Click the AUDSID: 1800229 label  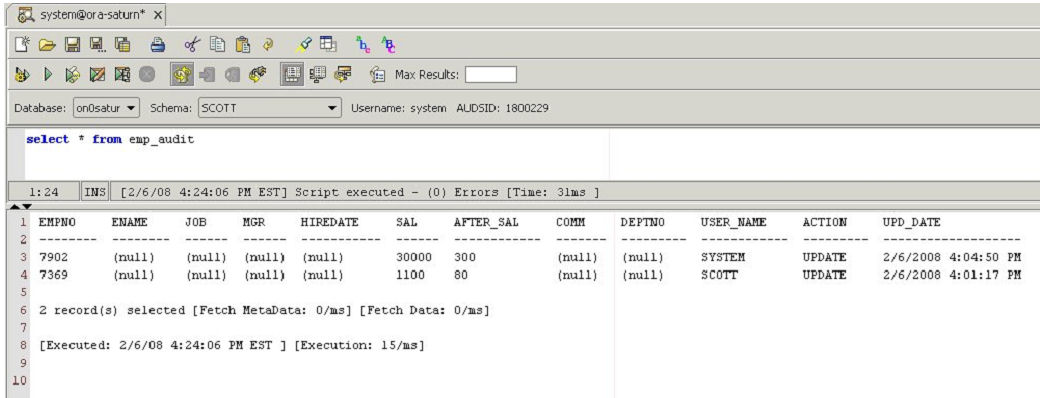[502, 108]
